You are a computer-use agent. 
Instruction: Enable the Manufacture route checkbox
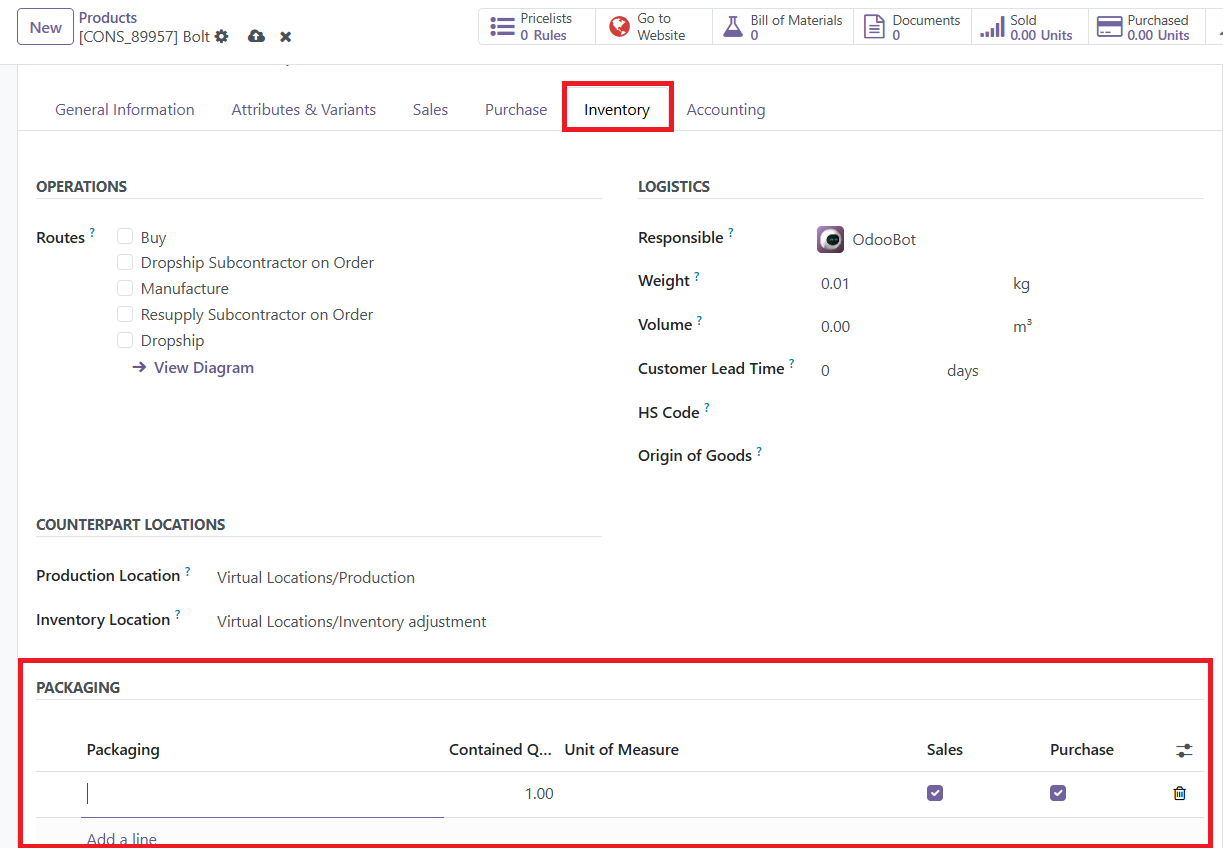pyautogui.click(x=125, y=288)
